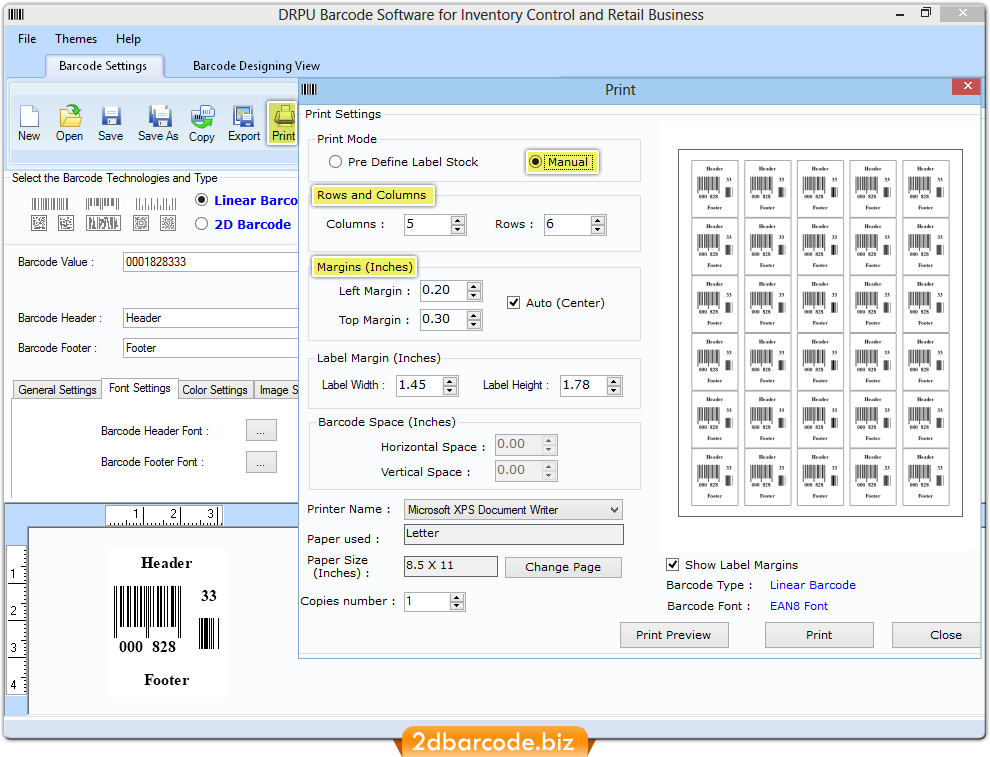Open the Help menu
This screenshot has height=757, width=990.
coord(128,39)
